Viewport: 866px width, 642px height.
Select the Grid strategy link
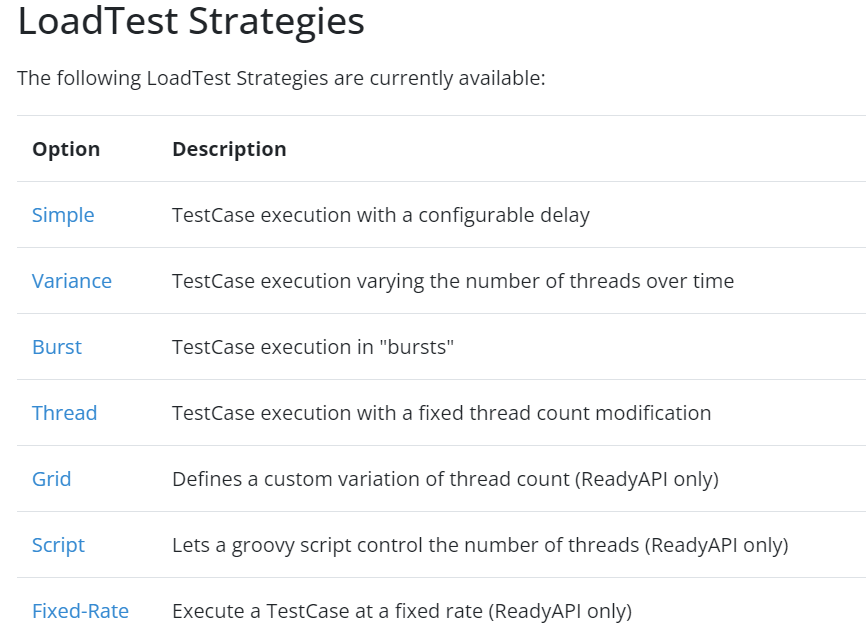pos(52,479)
